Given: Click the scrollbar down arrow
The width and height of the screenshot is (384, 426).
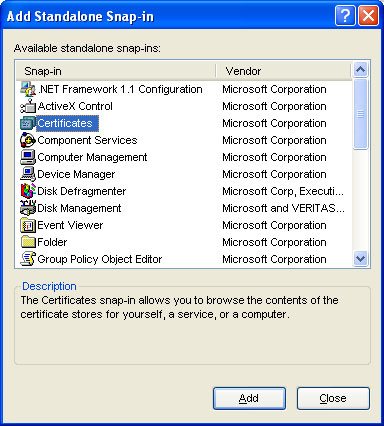Looking at the screenshot, I should 361,259.
